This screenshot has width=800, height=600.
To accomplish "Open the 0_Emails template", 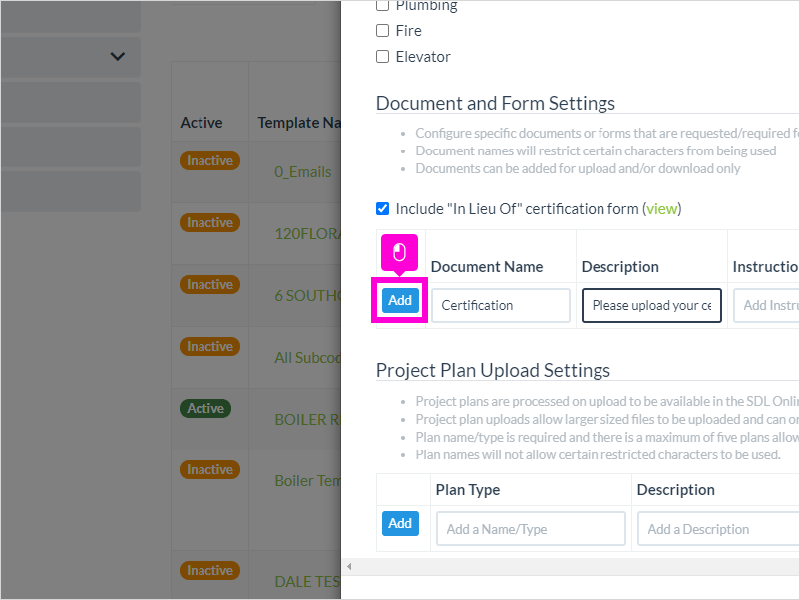I will (x=303, y=172).
